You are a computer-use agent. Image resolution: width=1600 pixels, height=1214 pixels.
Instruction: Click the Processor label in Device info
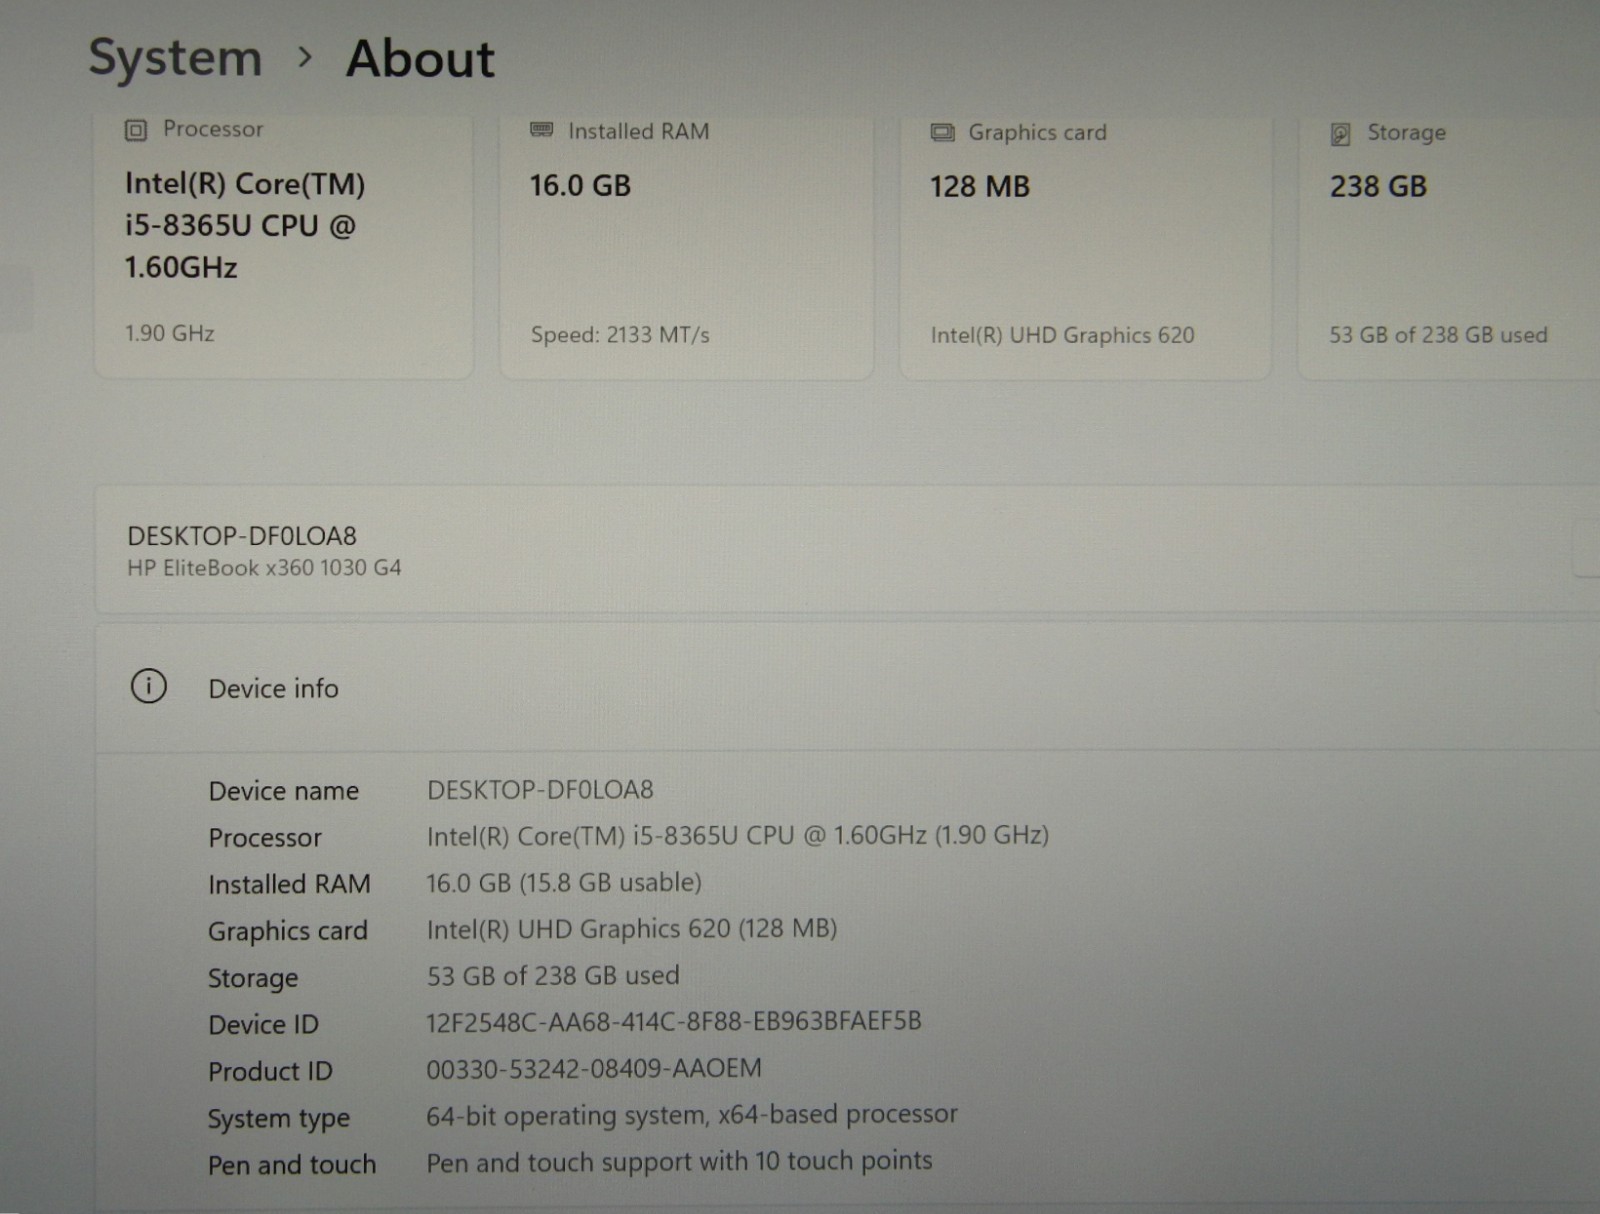tap(265, 838)
